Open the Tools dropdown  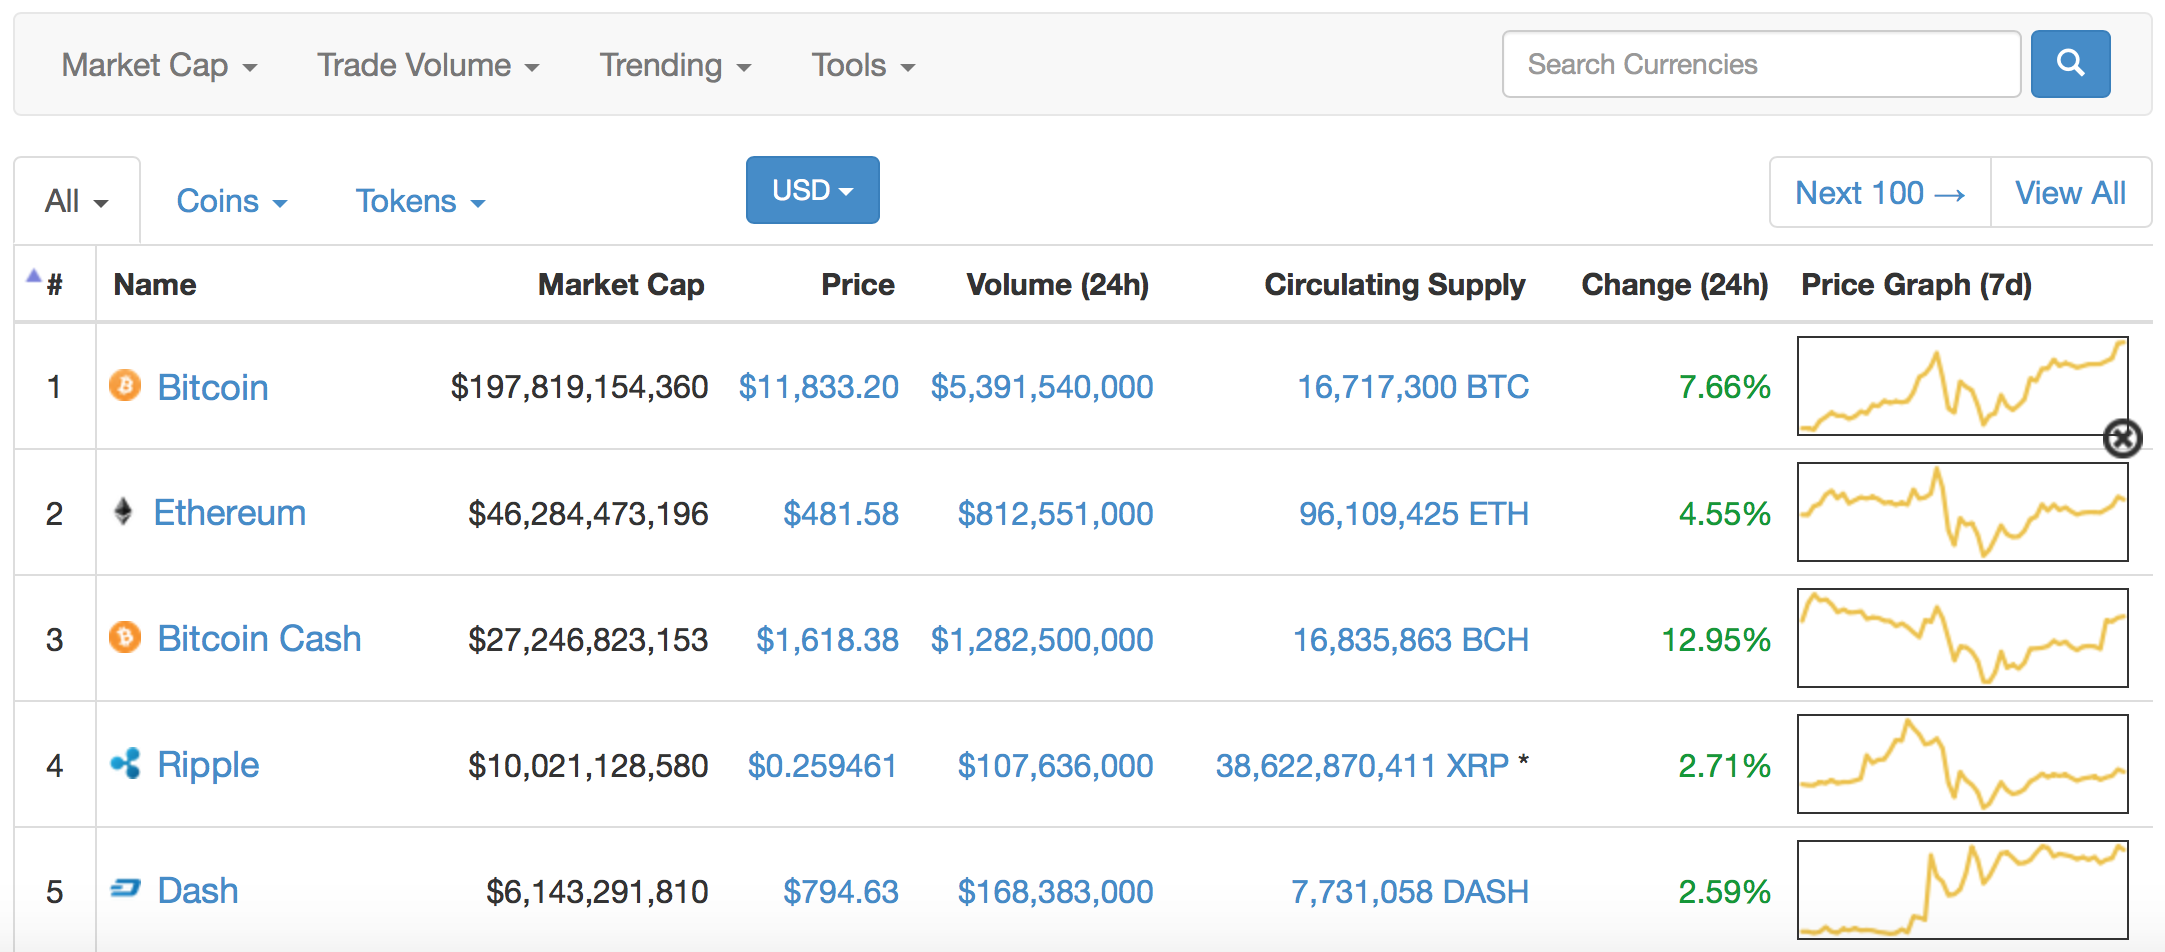(x=863, y=65)
